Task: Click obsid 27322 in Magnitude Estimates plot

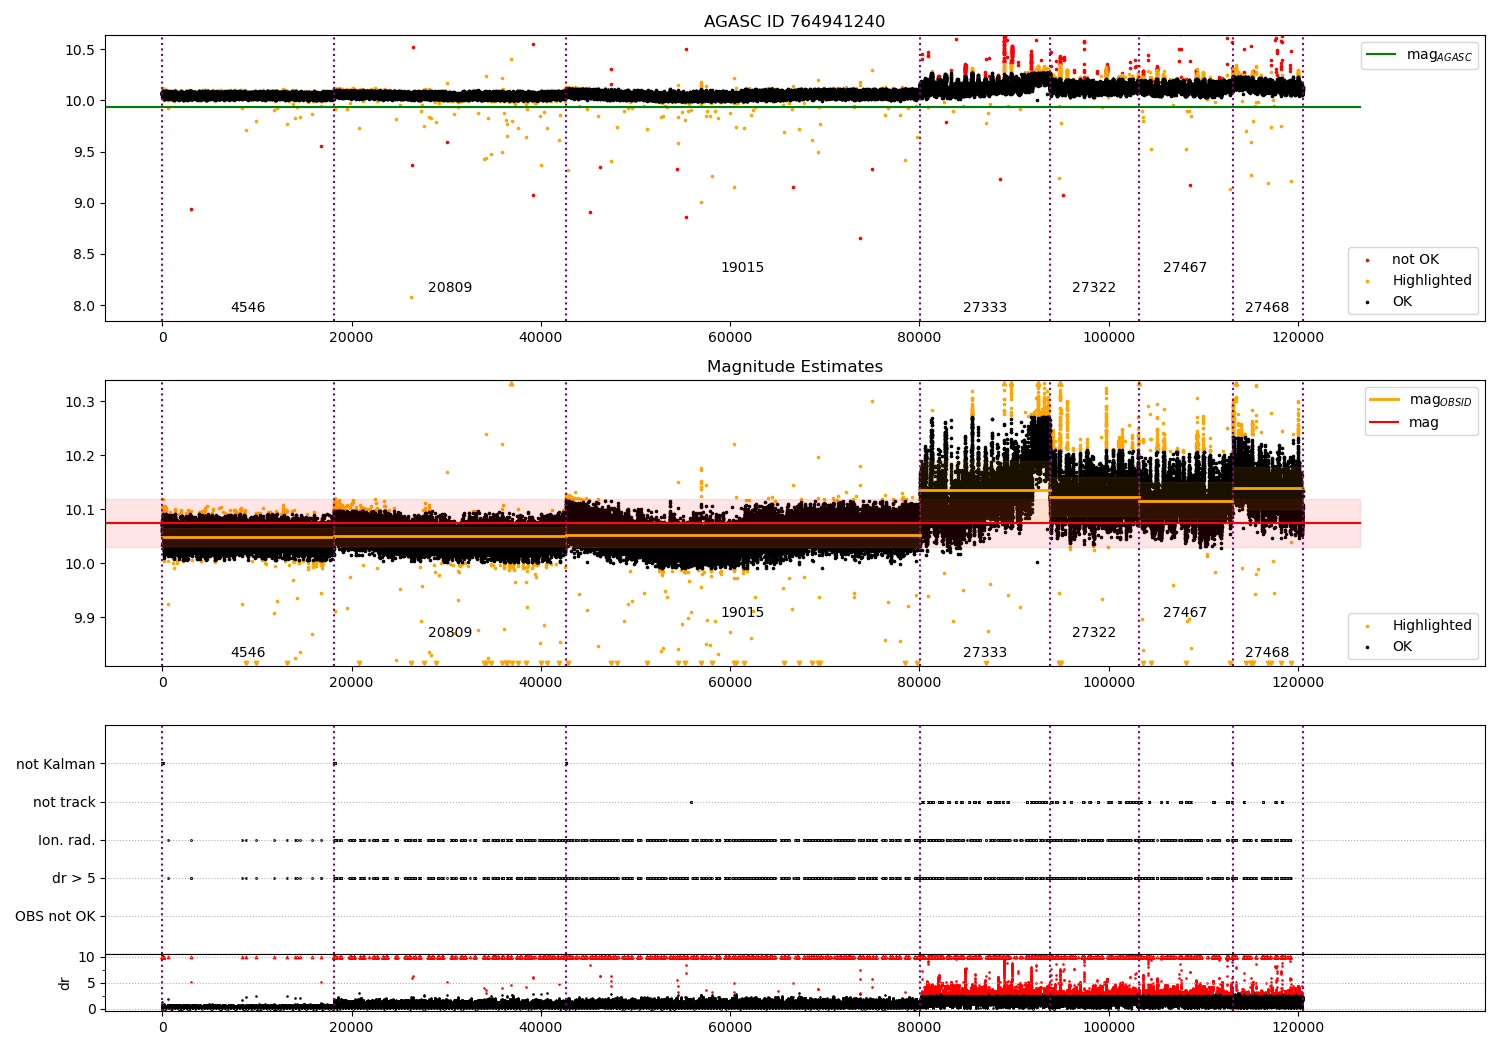Action: (1094, 633)
